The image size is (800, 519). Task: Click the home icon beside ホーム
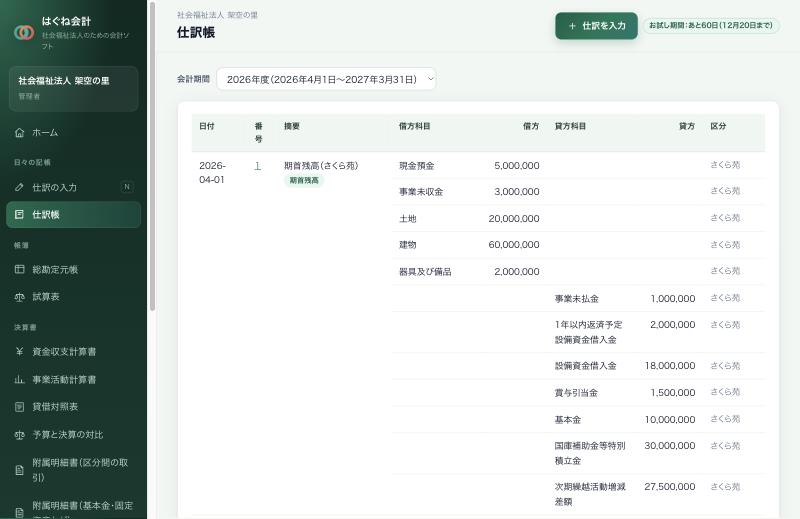click(x=19, y=133)
